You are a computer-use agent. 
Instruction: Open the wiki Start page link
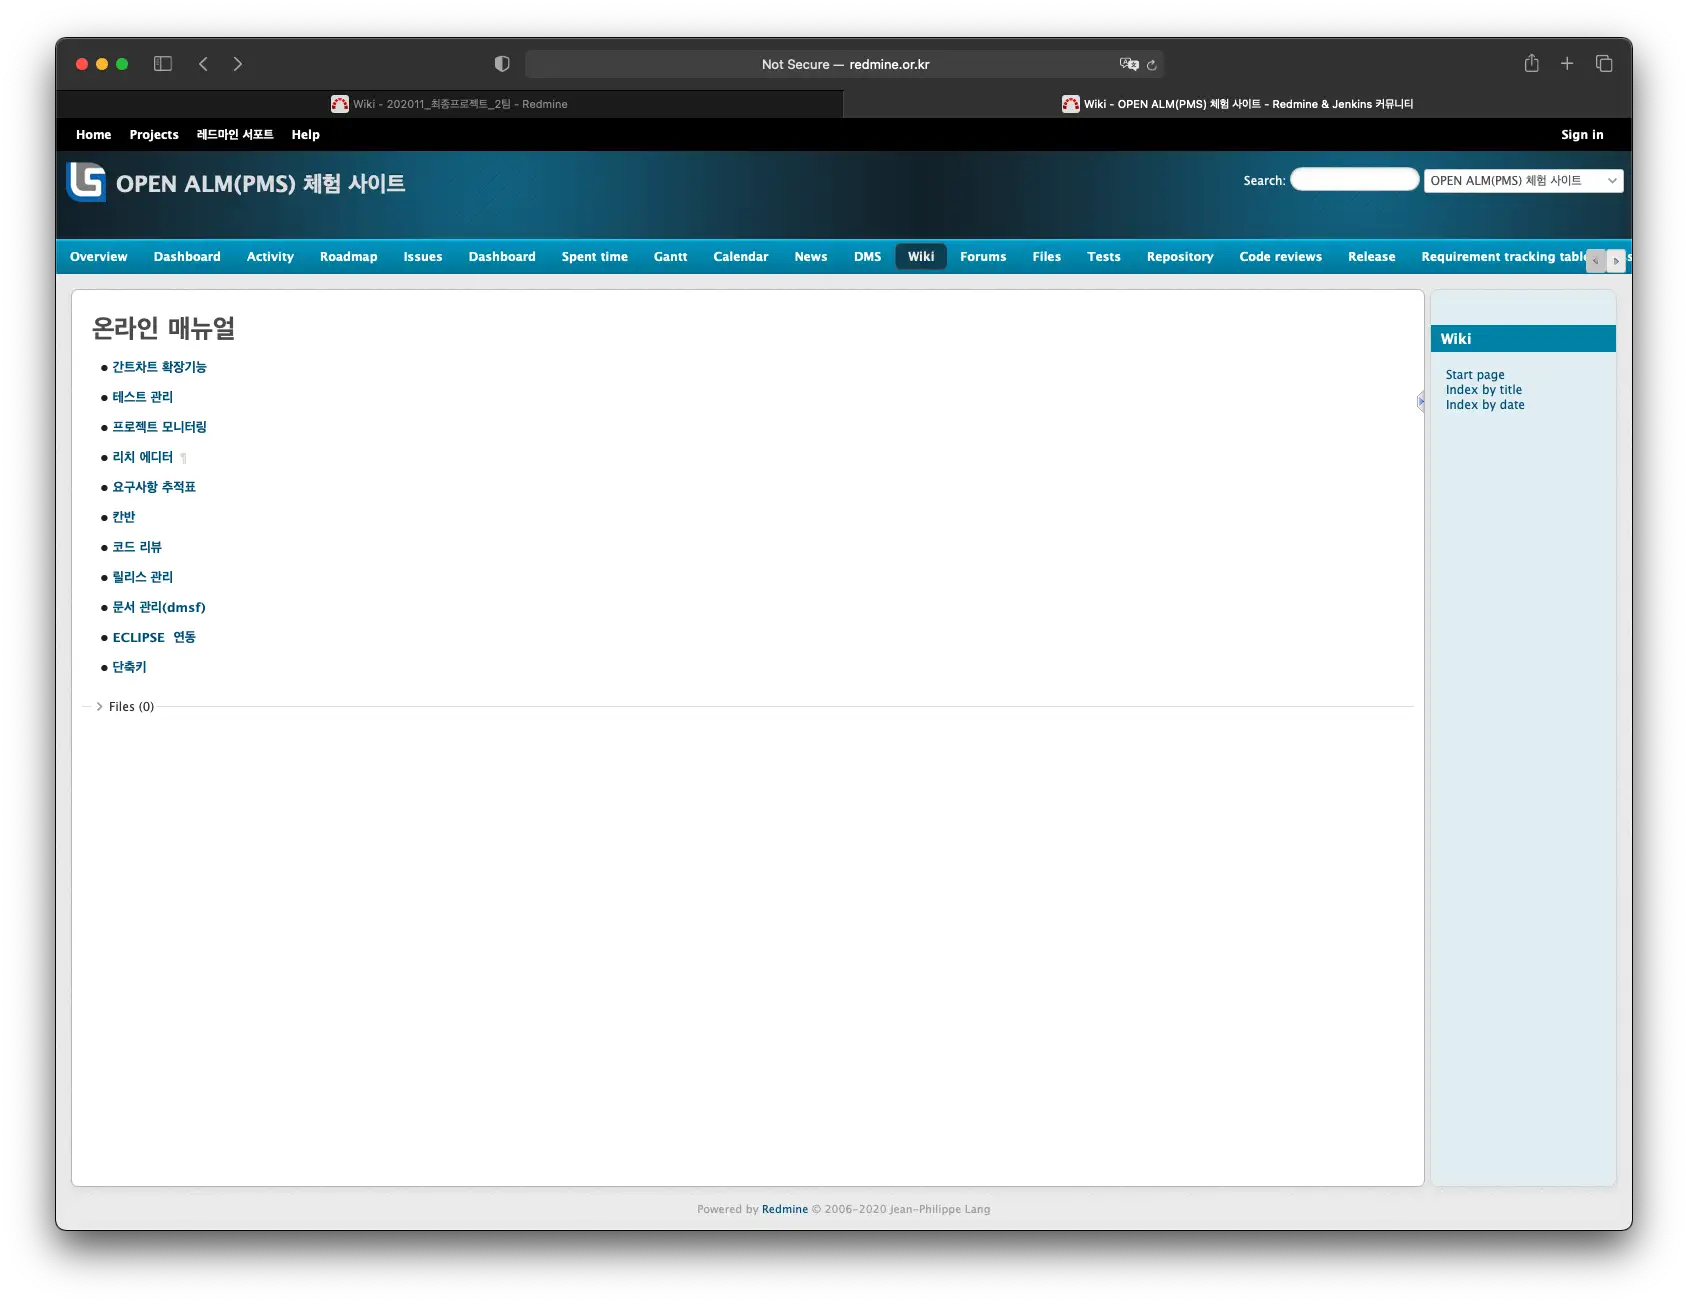[1475, 375]
